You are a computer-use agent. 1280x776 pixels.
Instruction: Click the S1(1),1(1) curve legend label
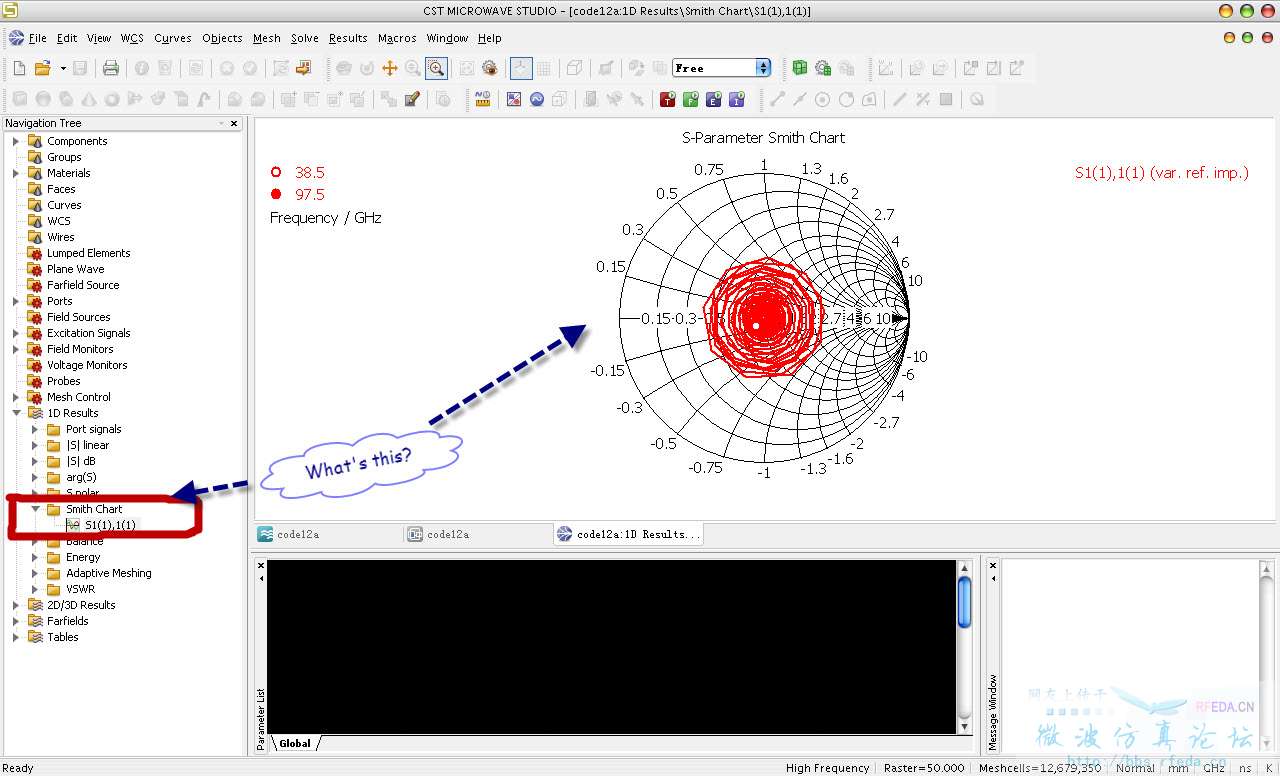coord(1162,172)
